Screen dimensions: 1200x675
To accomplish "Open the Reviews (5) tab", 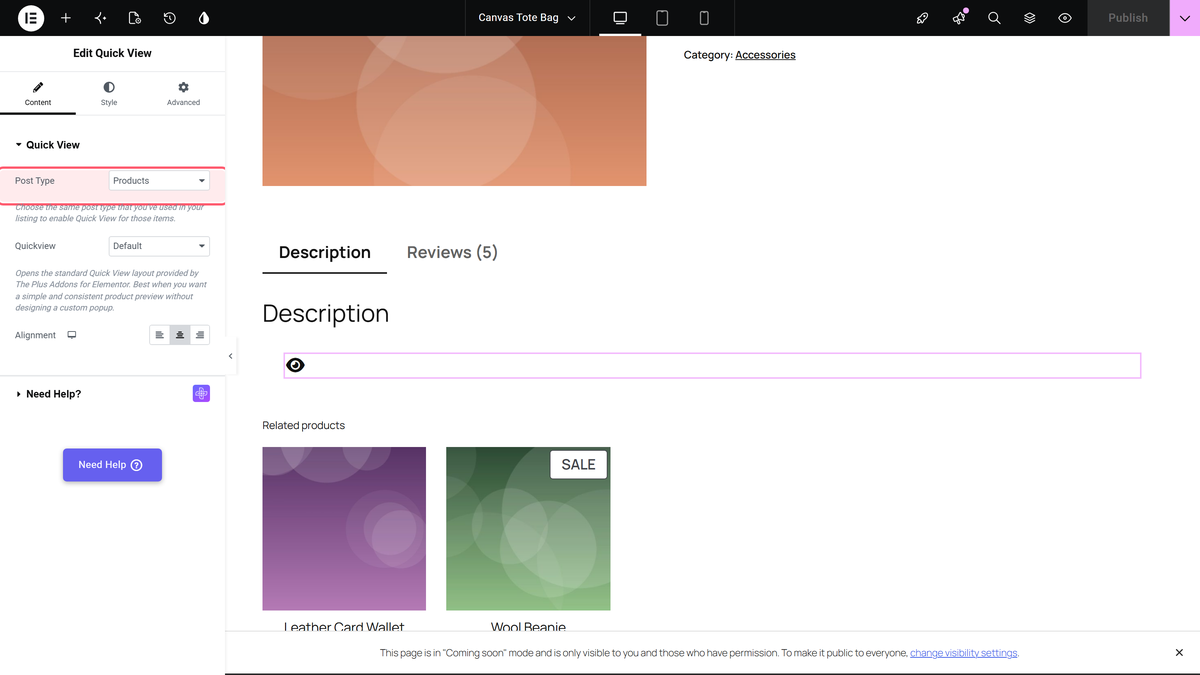I will [452, 252].
